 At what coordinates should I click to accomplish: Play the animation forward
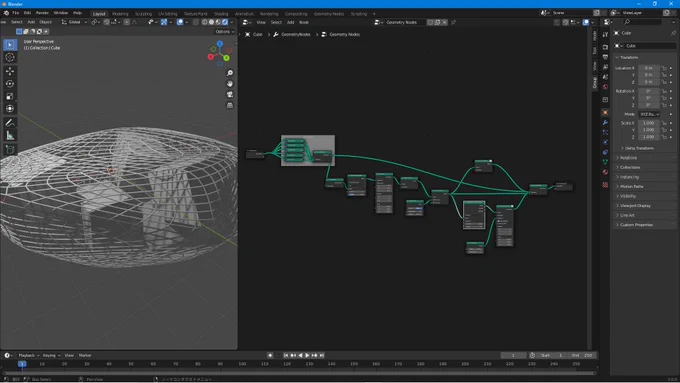[x=307, y=355]
